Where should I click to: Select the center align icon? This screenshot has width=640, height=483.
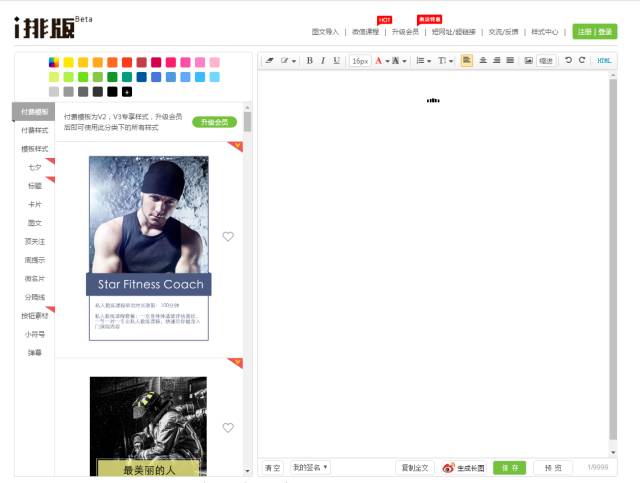point(483,60)
